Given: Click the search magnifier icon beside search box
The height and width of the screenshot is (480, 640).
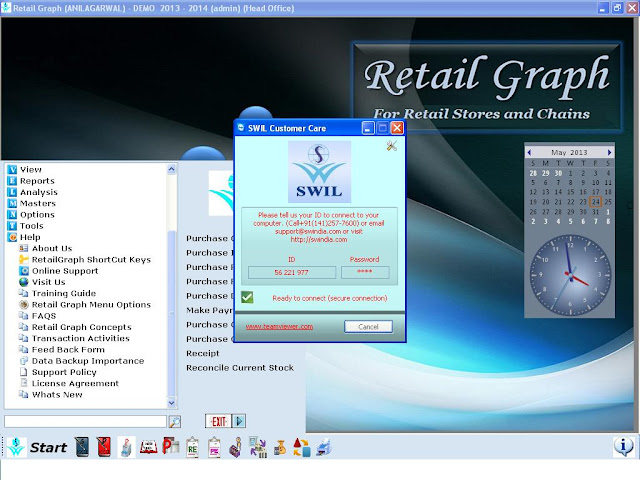Looking at the screenshot, I should 175,422.
